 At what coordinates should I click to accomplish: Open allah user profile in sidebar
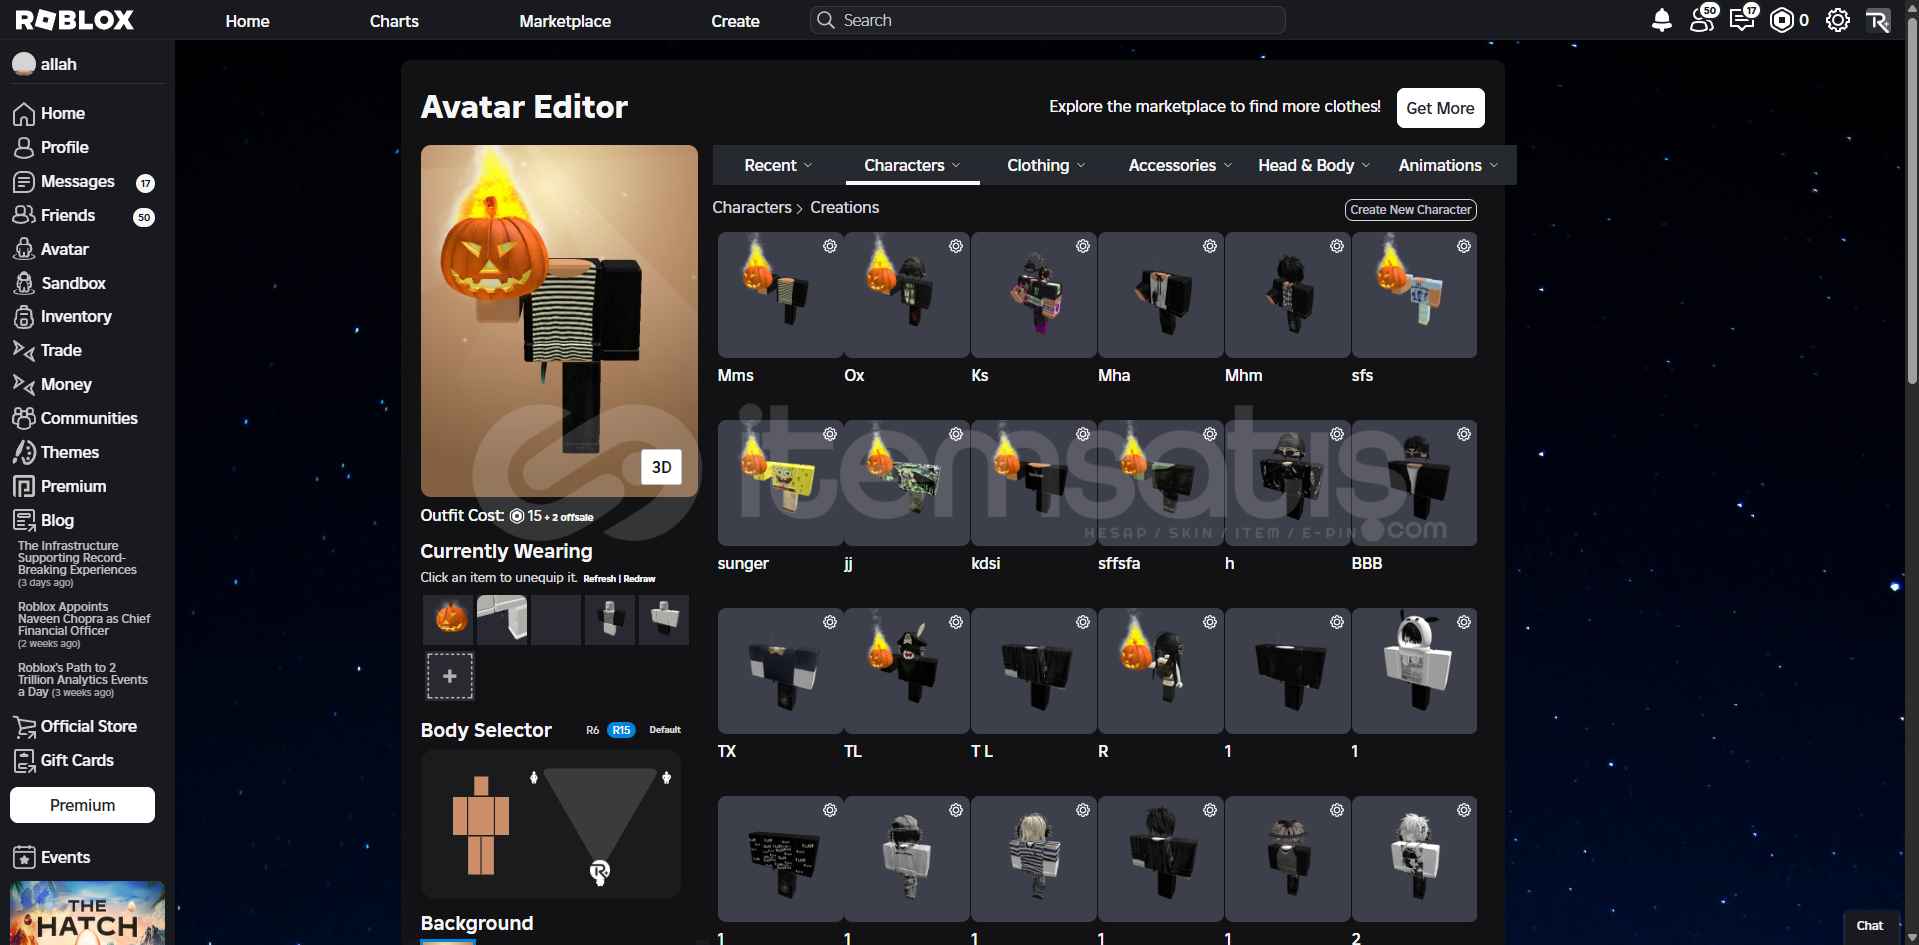pos(45,64)
